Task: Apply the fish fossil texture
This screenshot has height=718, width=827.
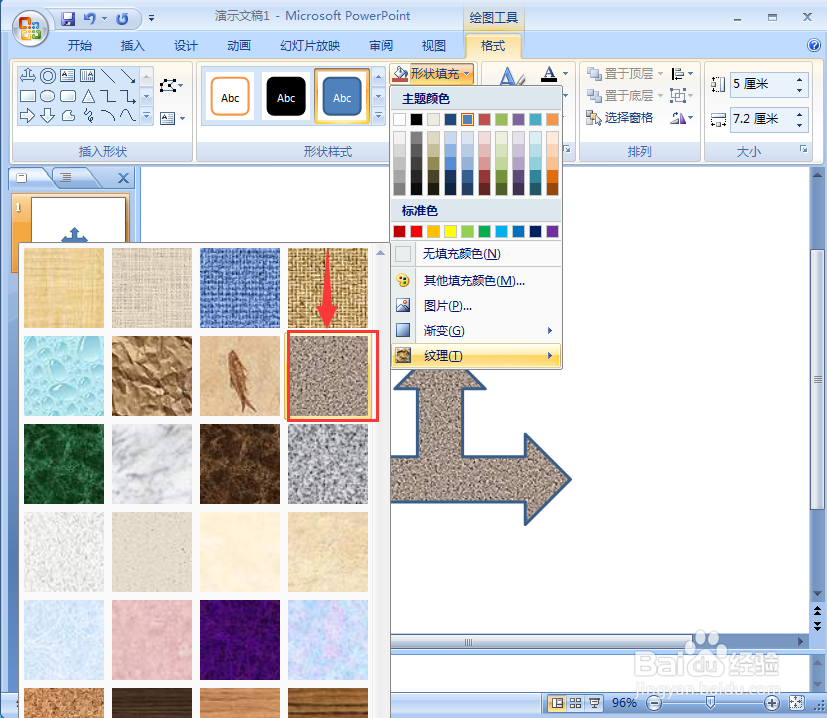Action: tap(240, 376)
